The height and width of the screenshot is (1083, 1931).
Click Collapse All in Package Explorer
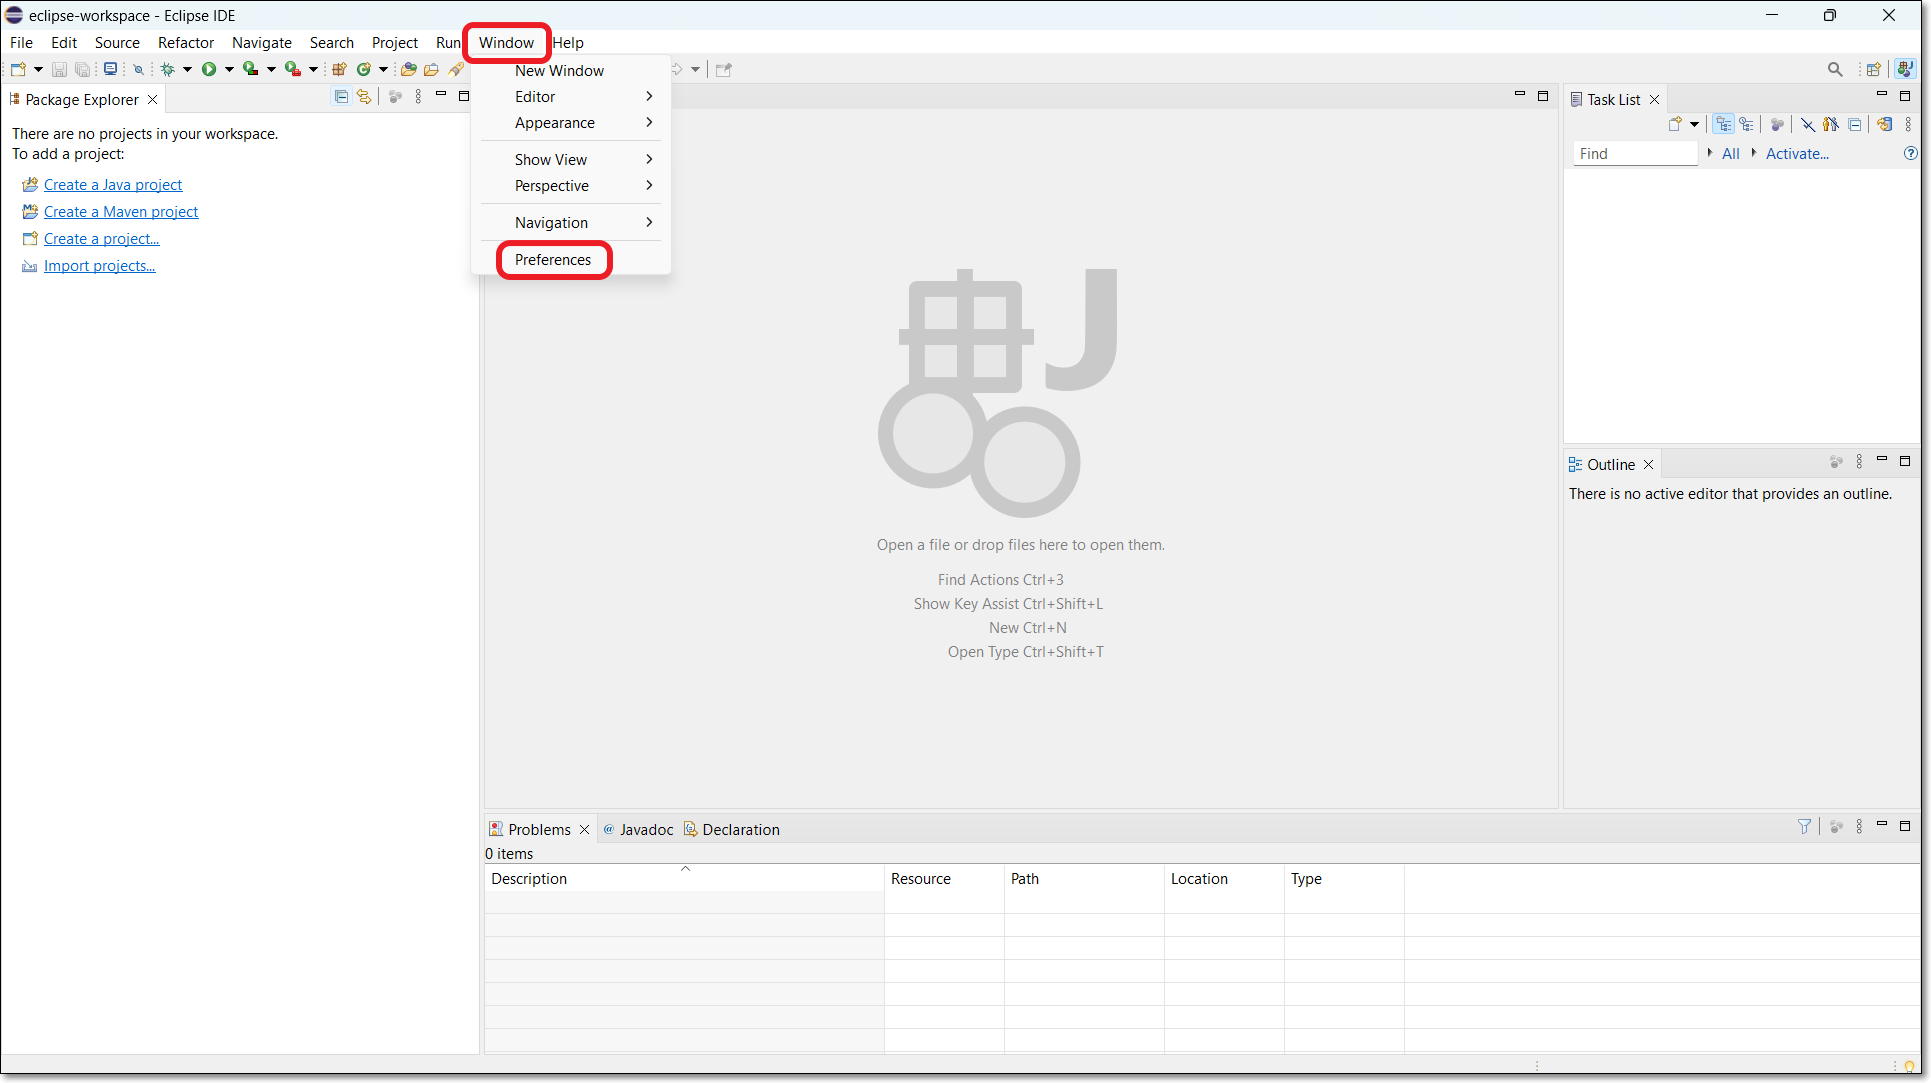pos(341,97)
